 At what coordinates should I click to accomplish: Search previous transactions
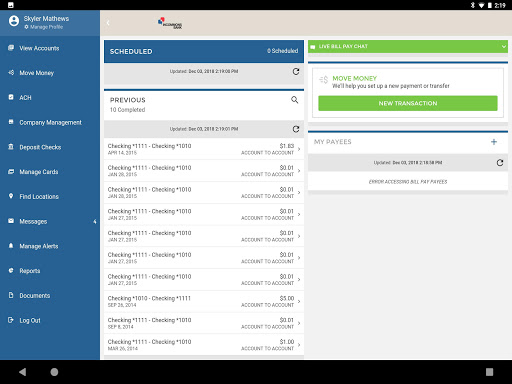295,100
